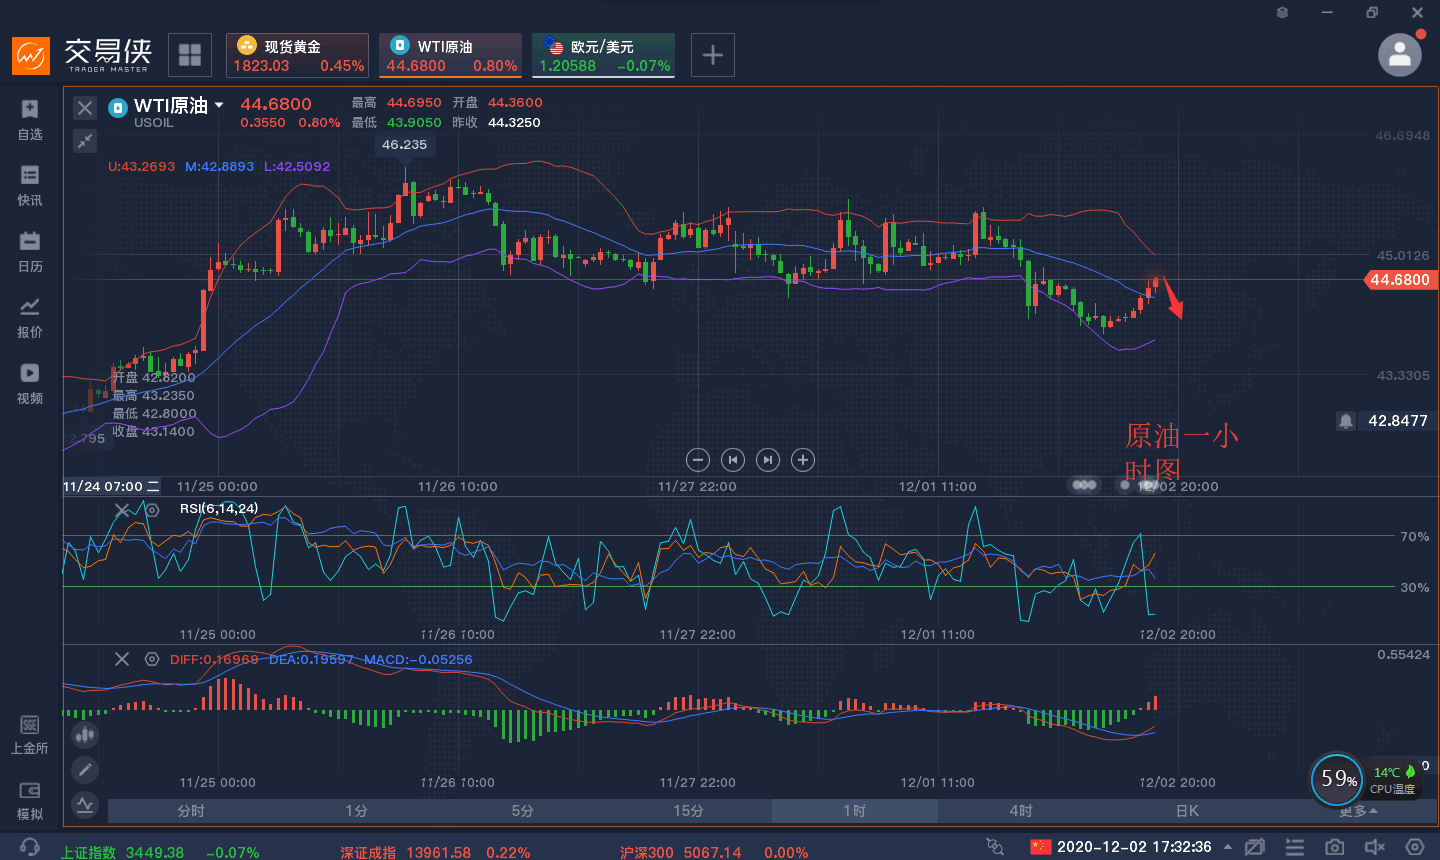This screenshot has width=1440, height=860.
Task: Select the pencil drawing tool
Action: [x=85, y=769]
